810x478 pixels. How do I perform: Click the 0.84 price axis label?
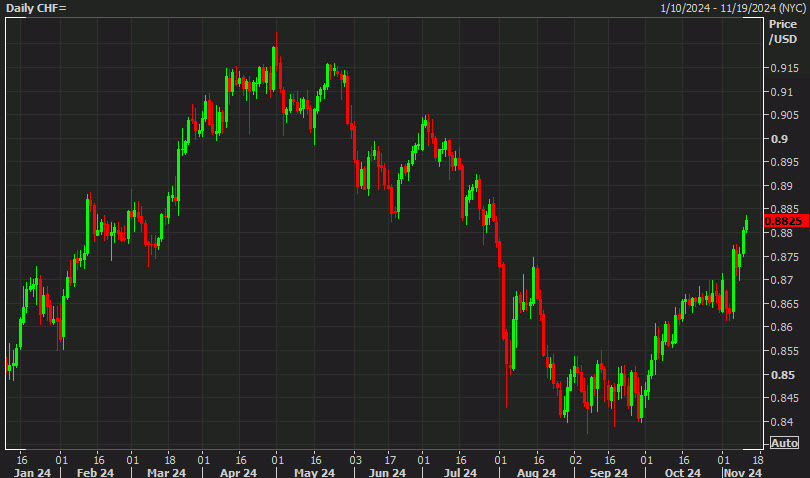(781, 422)
